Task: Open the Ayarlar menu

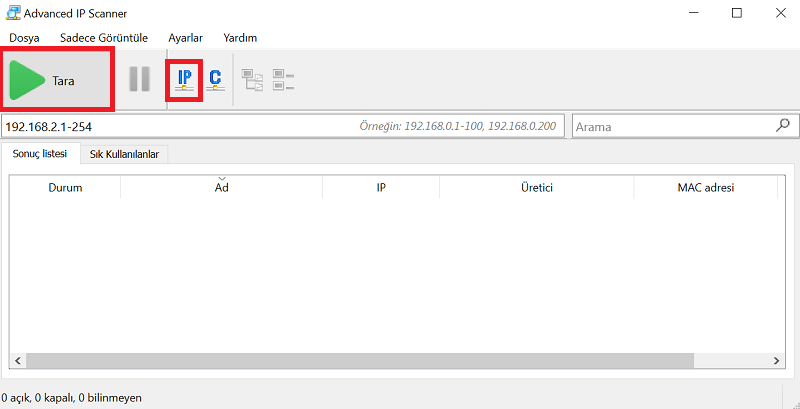Action: (x=186, y=38)
